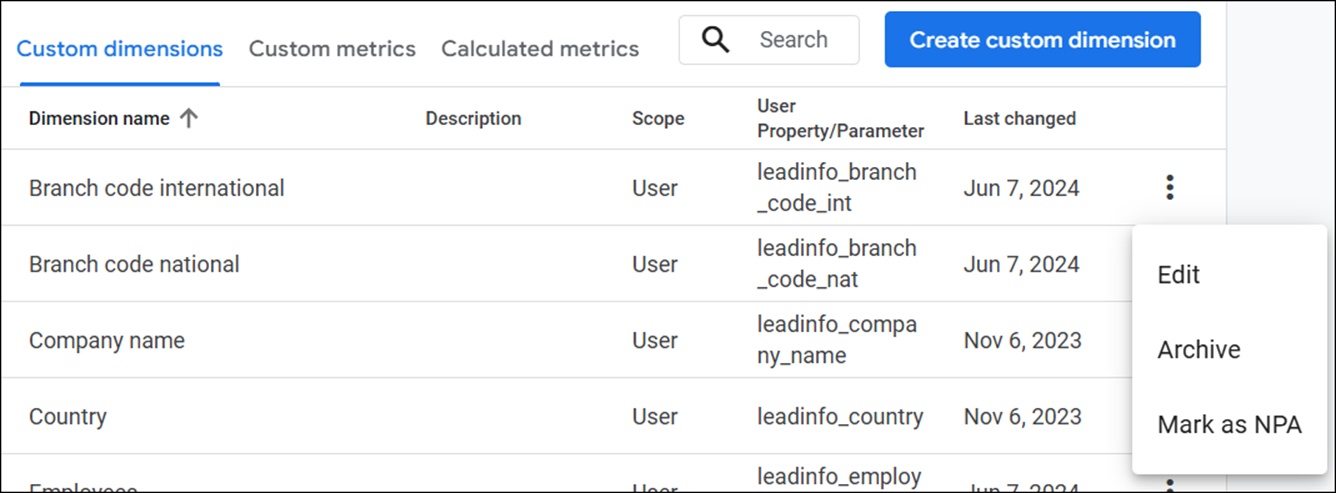Click the Jun 7, 2024 date for Branch code national

[x=1021, y=264]
